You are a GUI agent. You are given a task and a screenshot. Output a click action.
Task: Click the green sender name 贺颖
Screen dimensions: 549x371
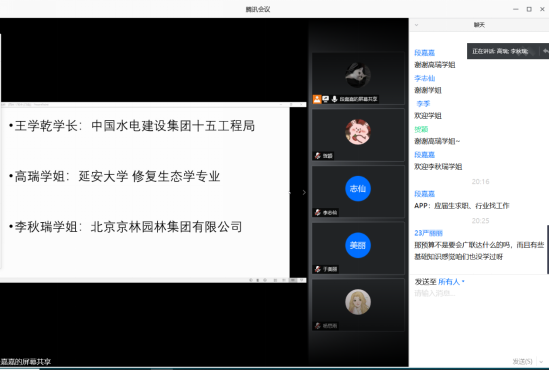pyautogui.click(x=421, y=130)
